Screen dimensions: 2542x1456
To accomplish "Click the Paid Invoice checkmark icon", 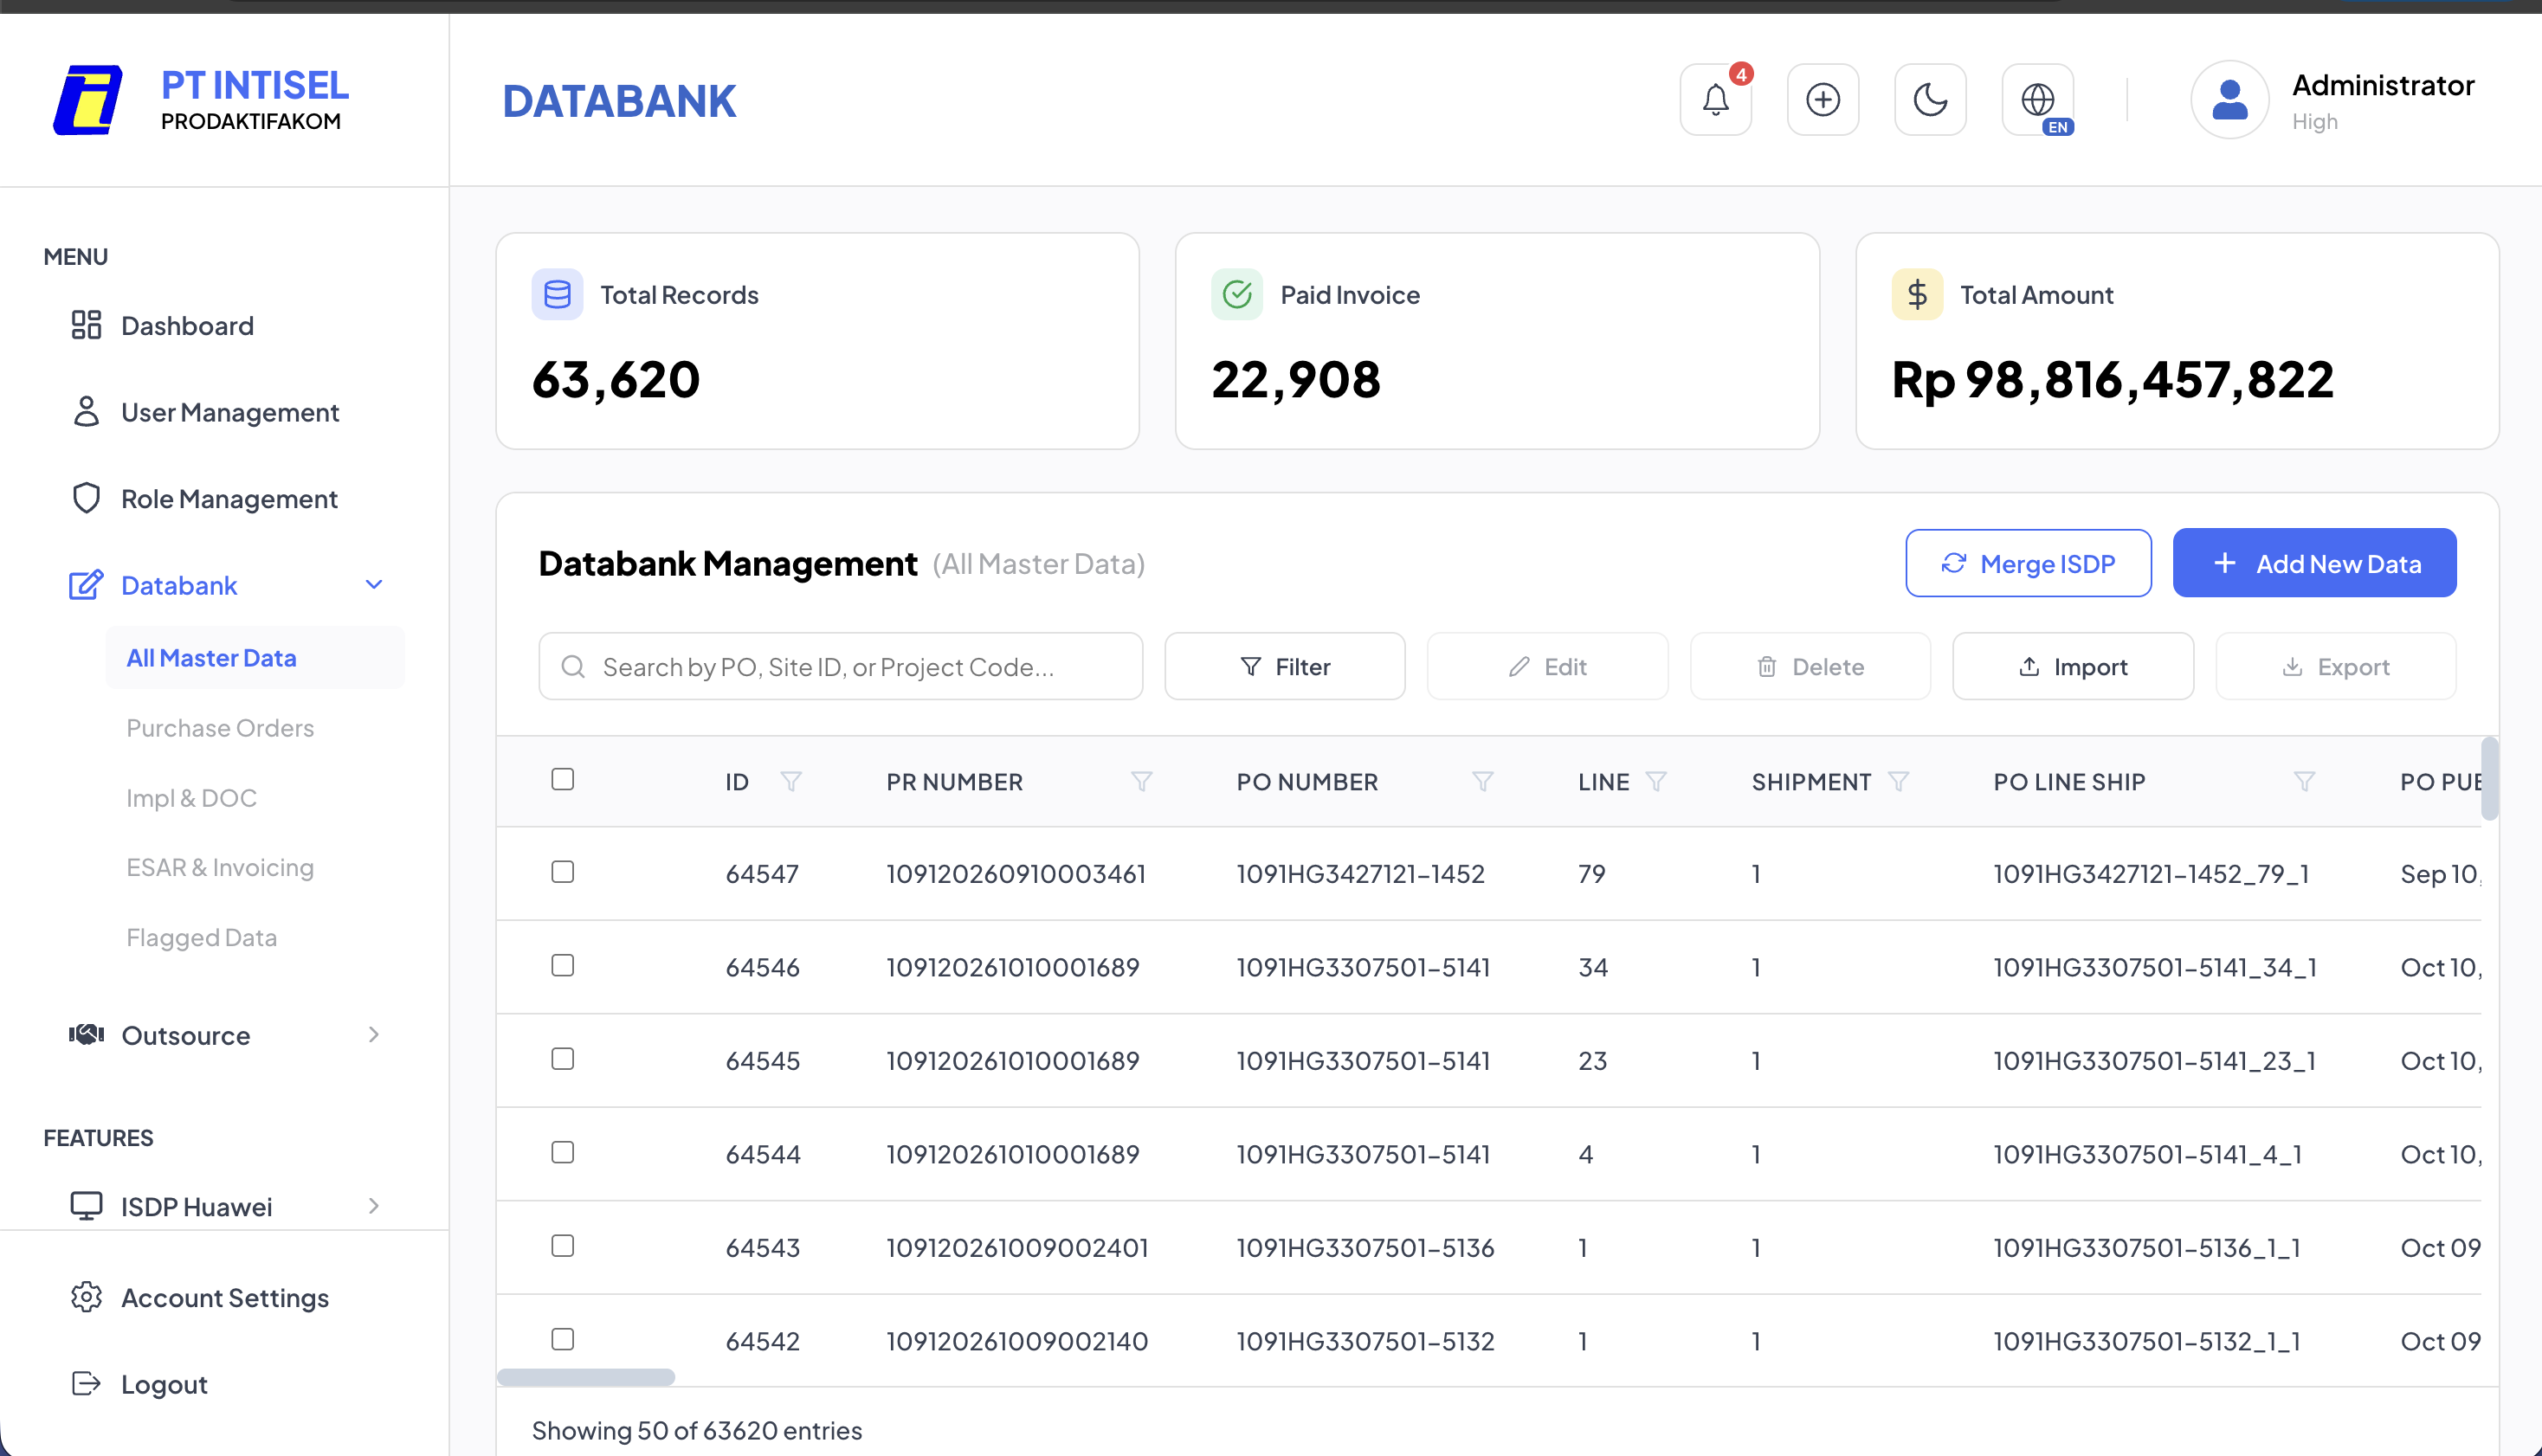I will click(1237, 294).
